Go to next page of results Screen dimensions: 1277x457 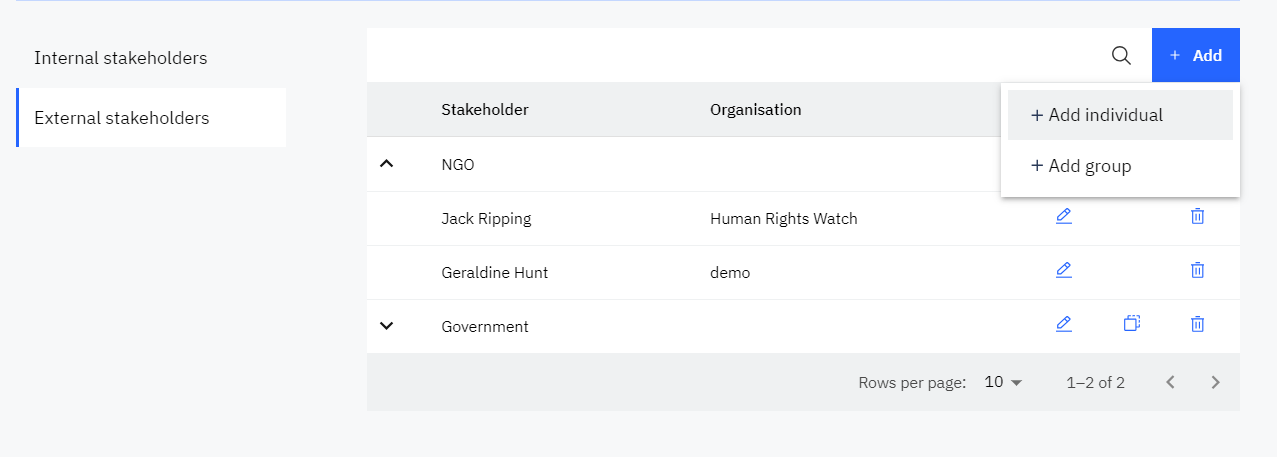point(1215,382)
